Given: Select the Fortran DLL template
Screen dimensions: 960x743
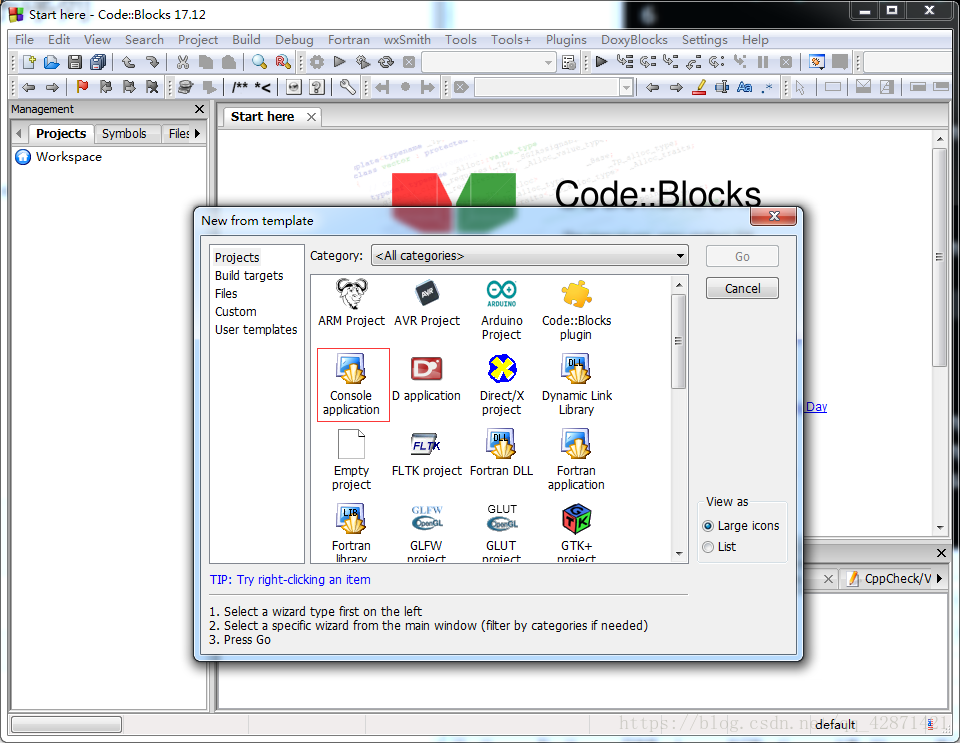Looking at the screenshot, I should [x=501, y=454].
